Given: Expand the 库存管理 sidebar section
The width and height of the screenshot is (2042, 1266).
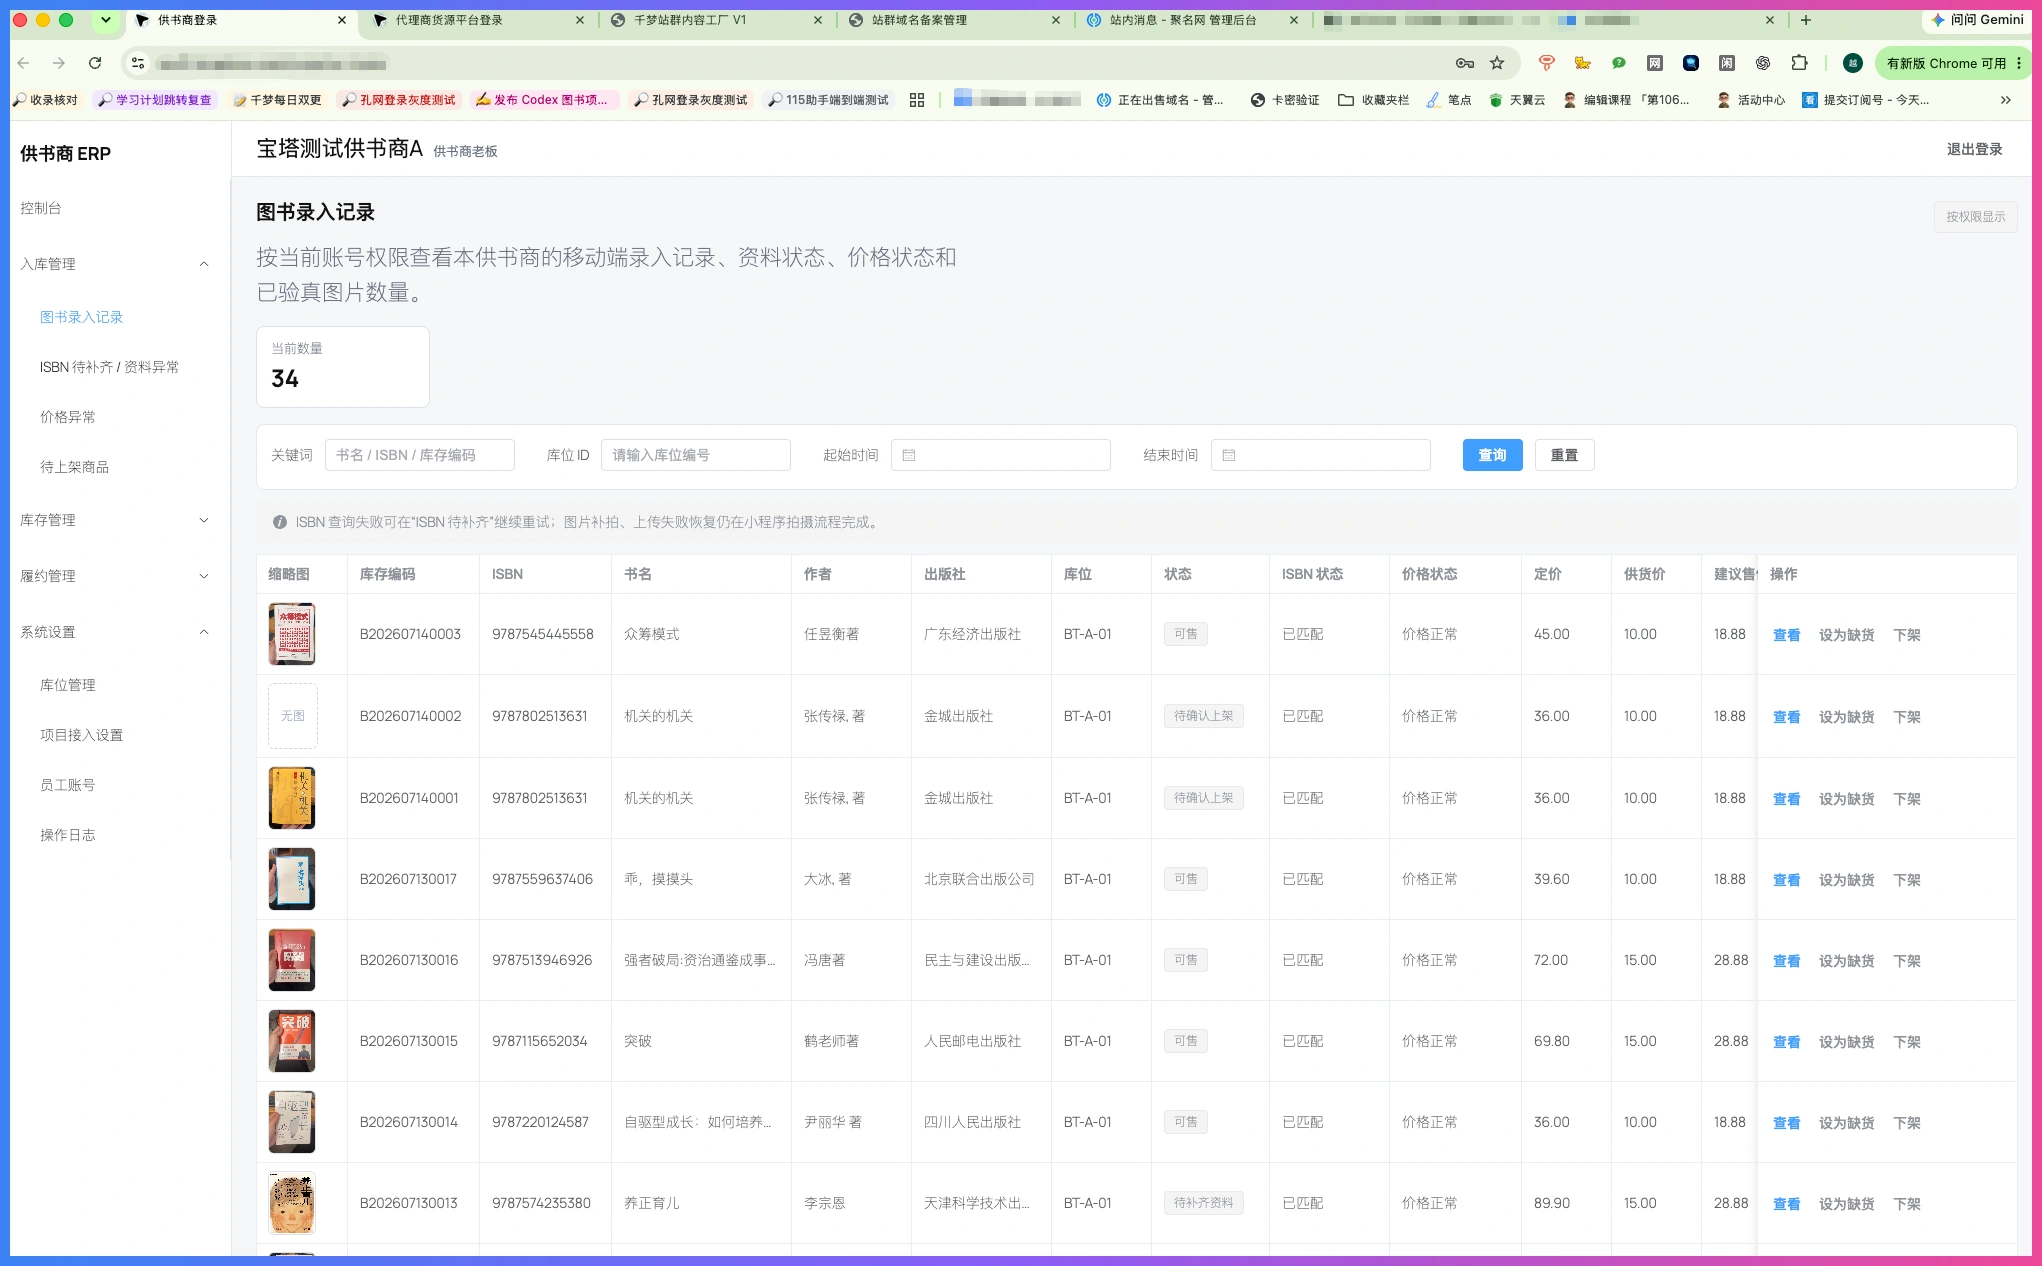Looking at the screenshot, I should tap(115, 520).
